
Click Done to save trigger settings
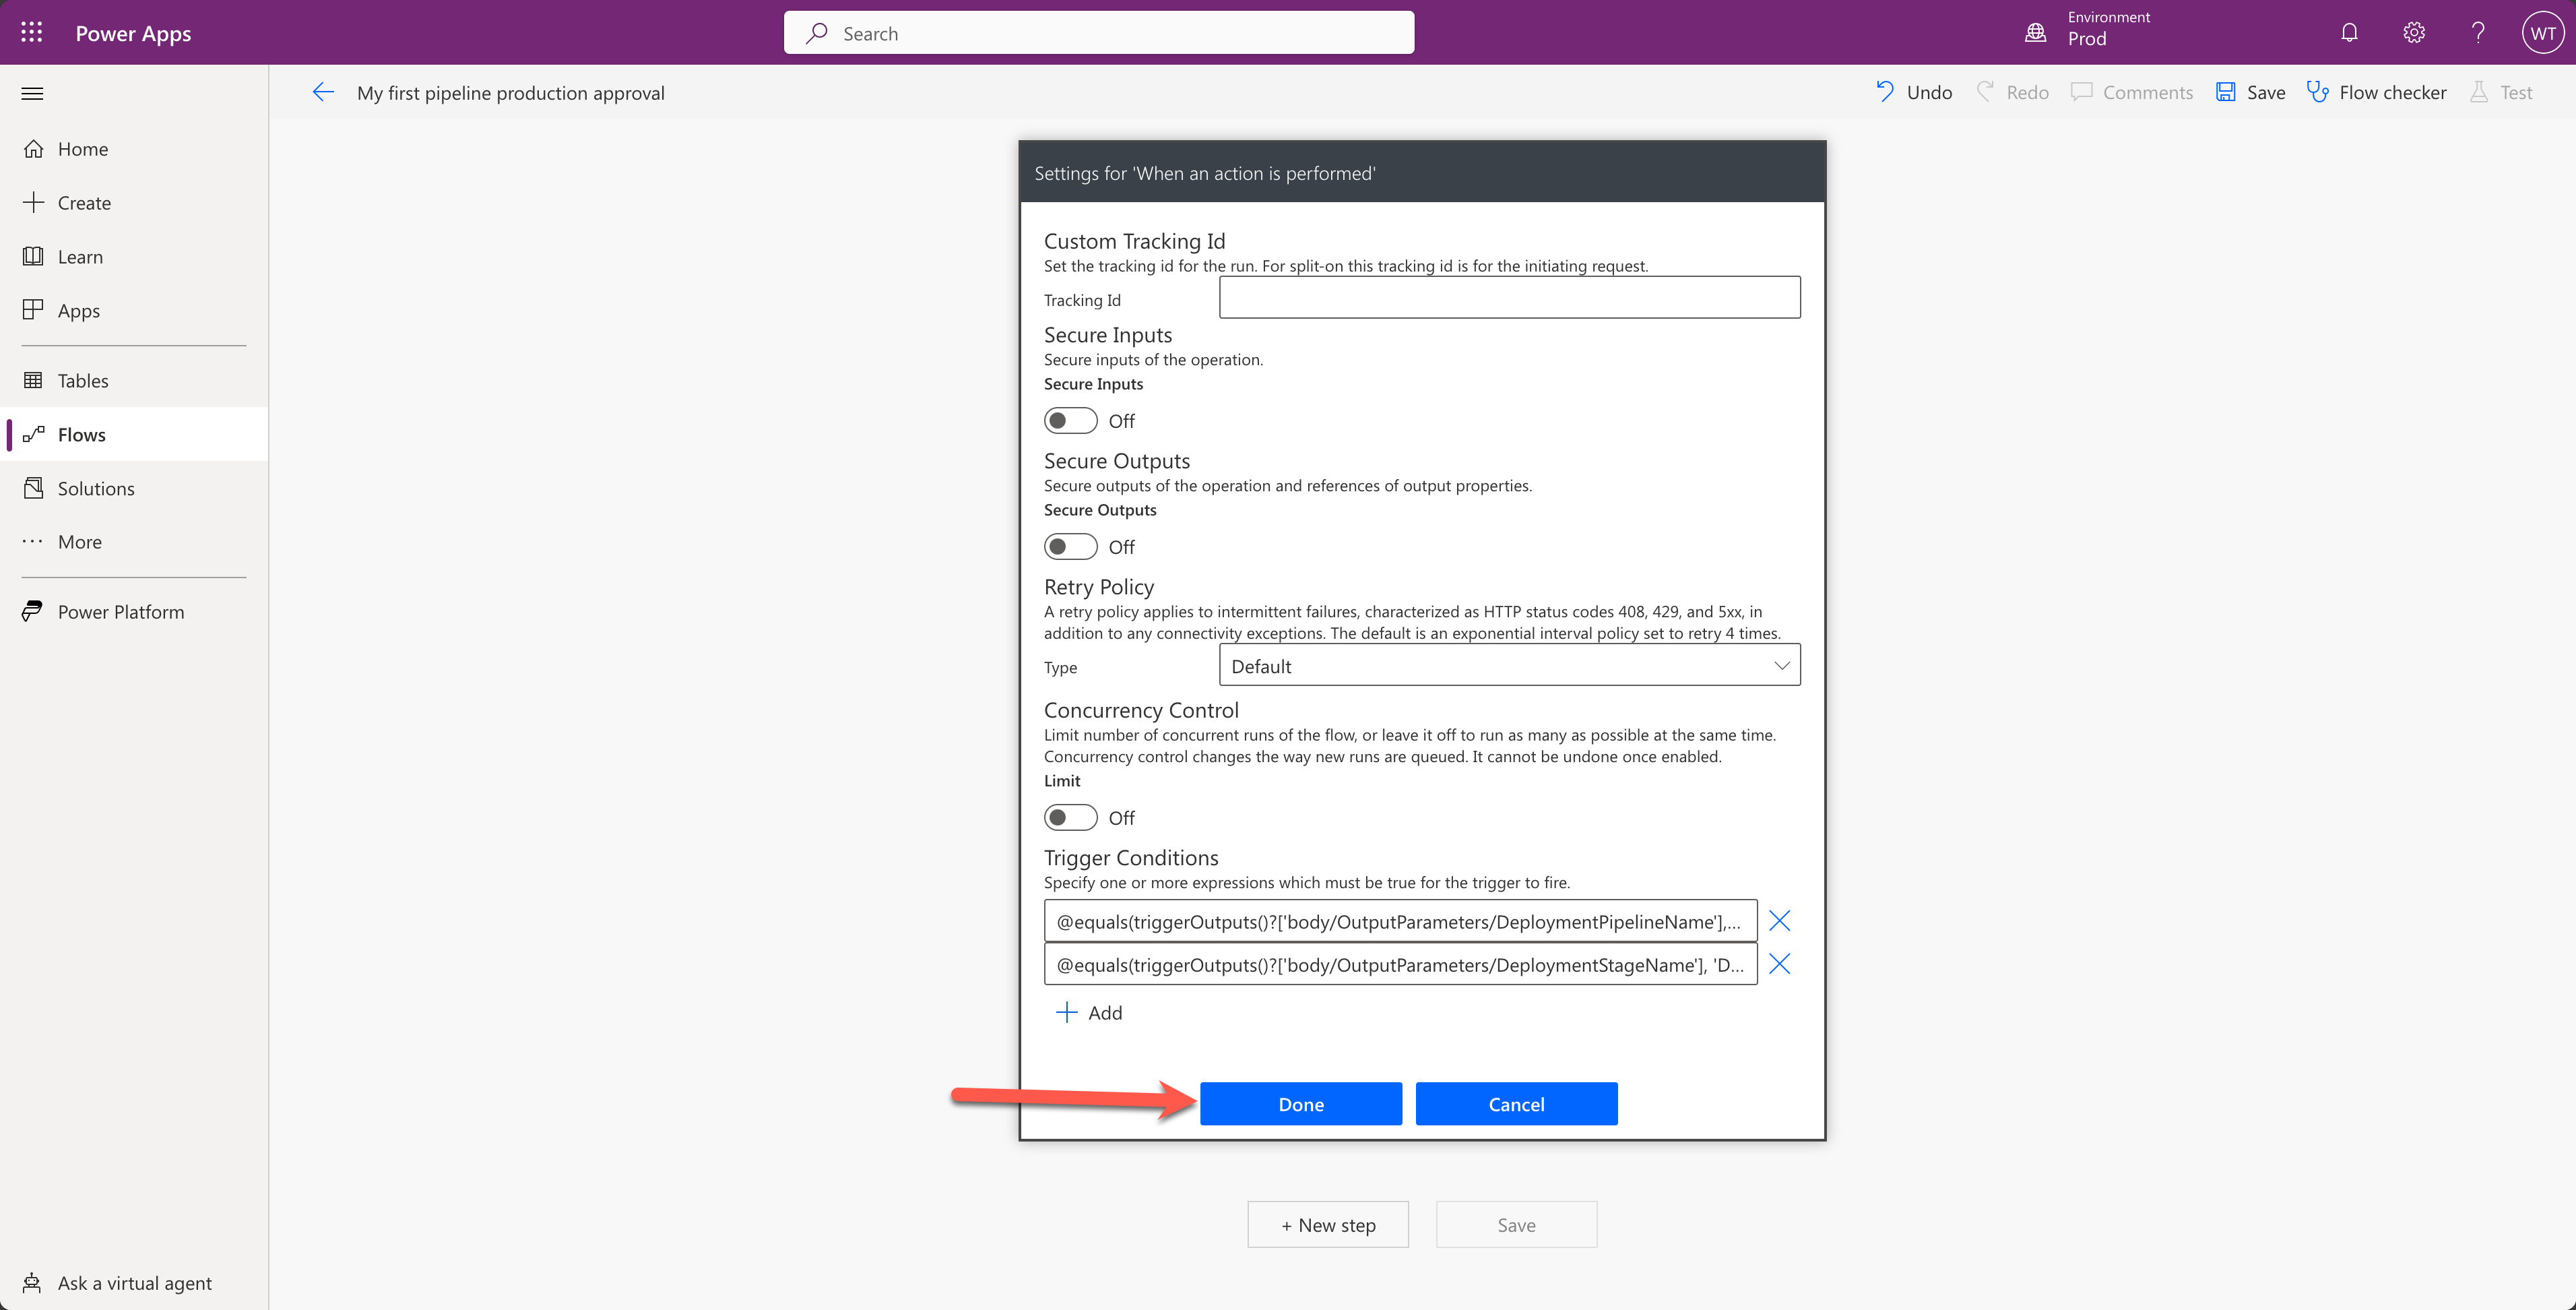(1302, 1103)
